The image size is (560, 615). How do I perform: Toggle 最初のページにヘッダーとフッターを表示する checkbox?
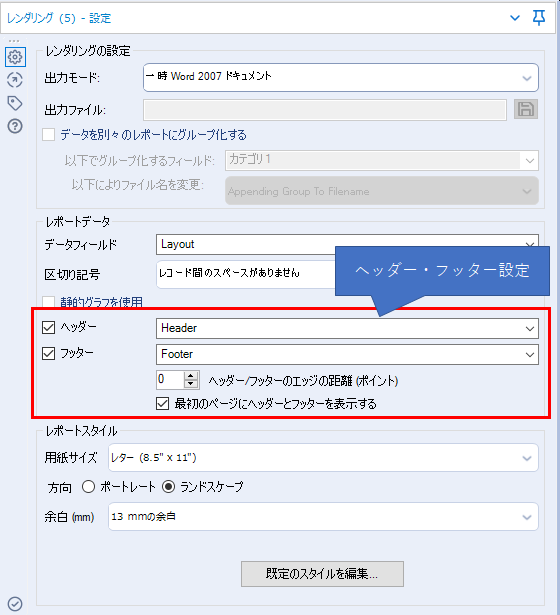click(x=162, y=404)
